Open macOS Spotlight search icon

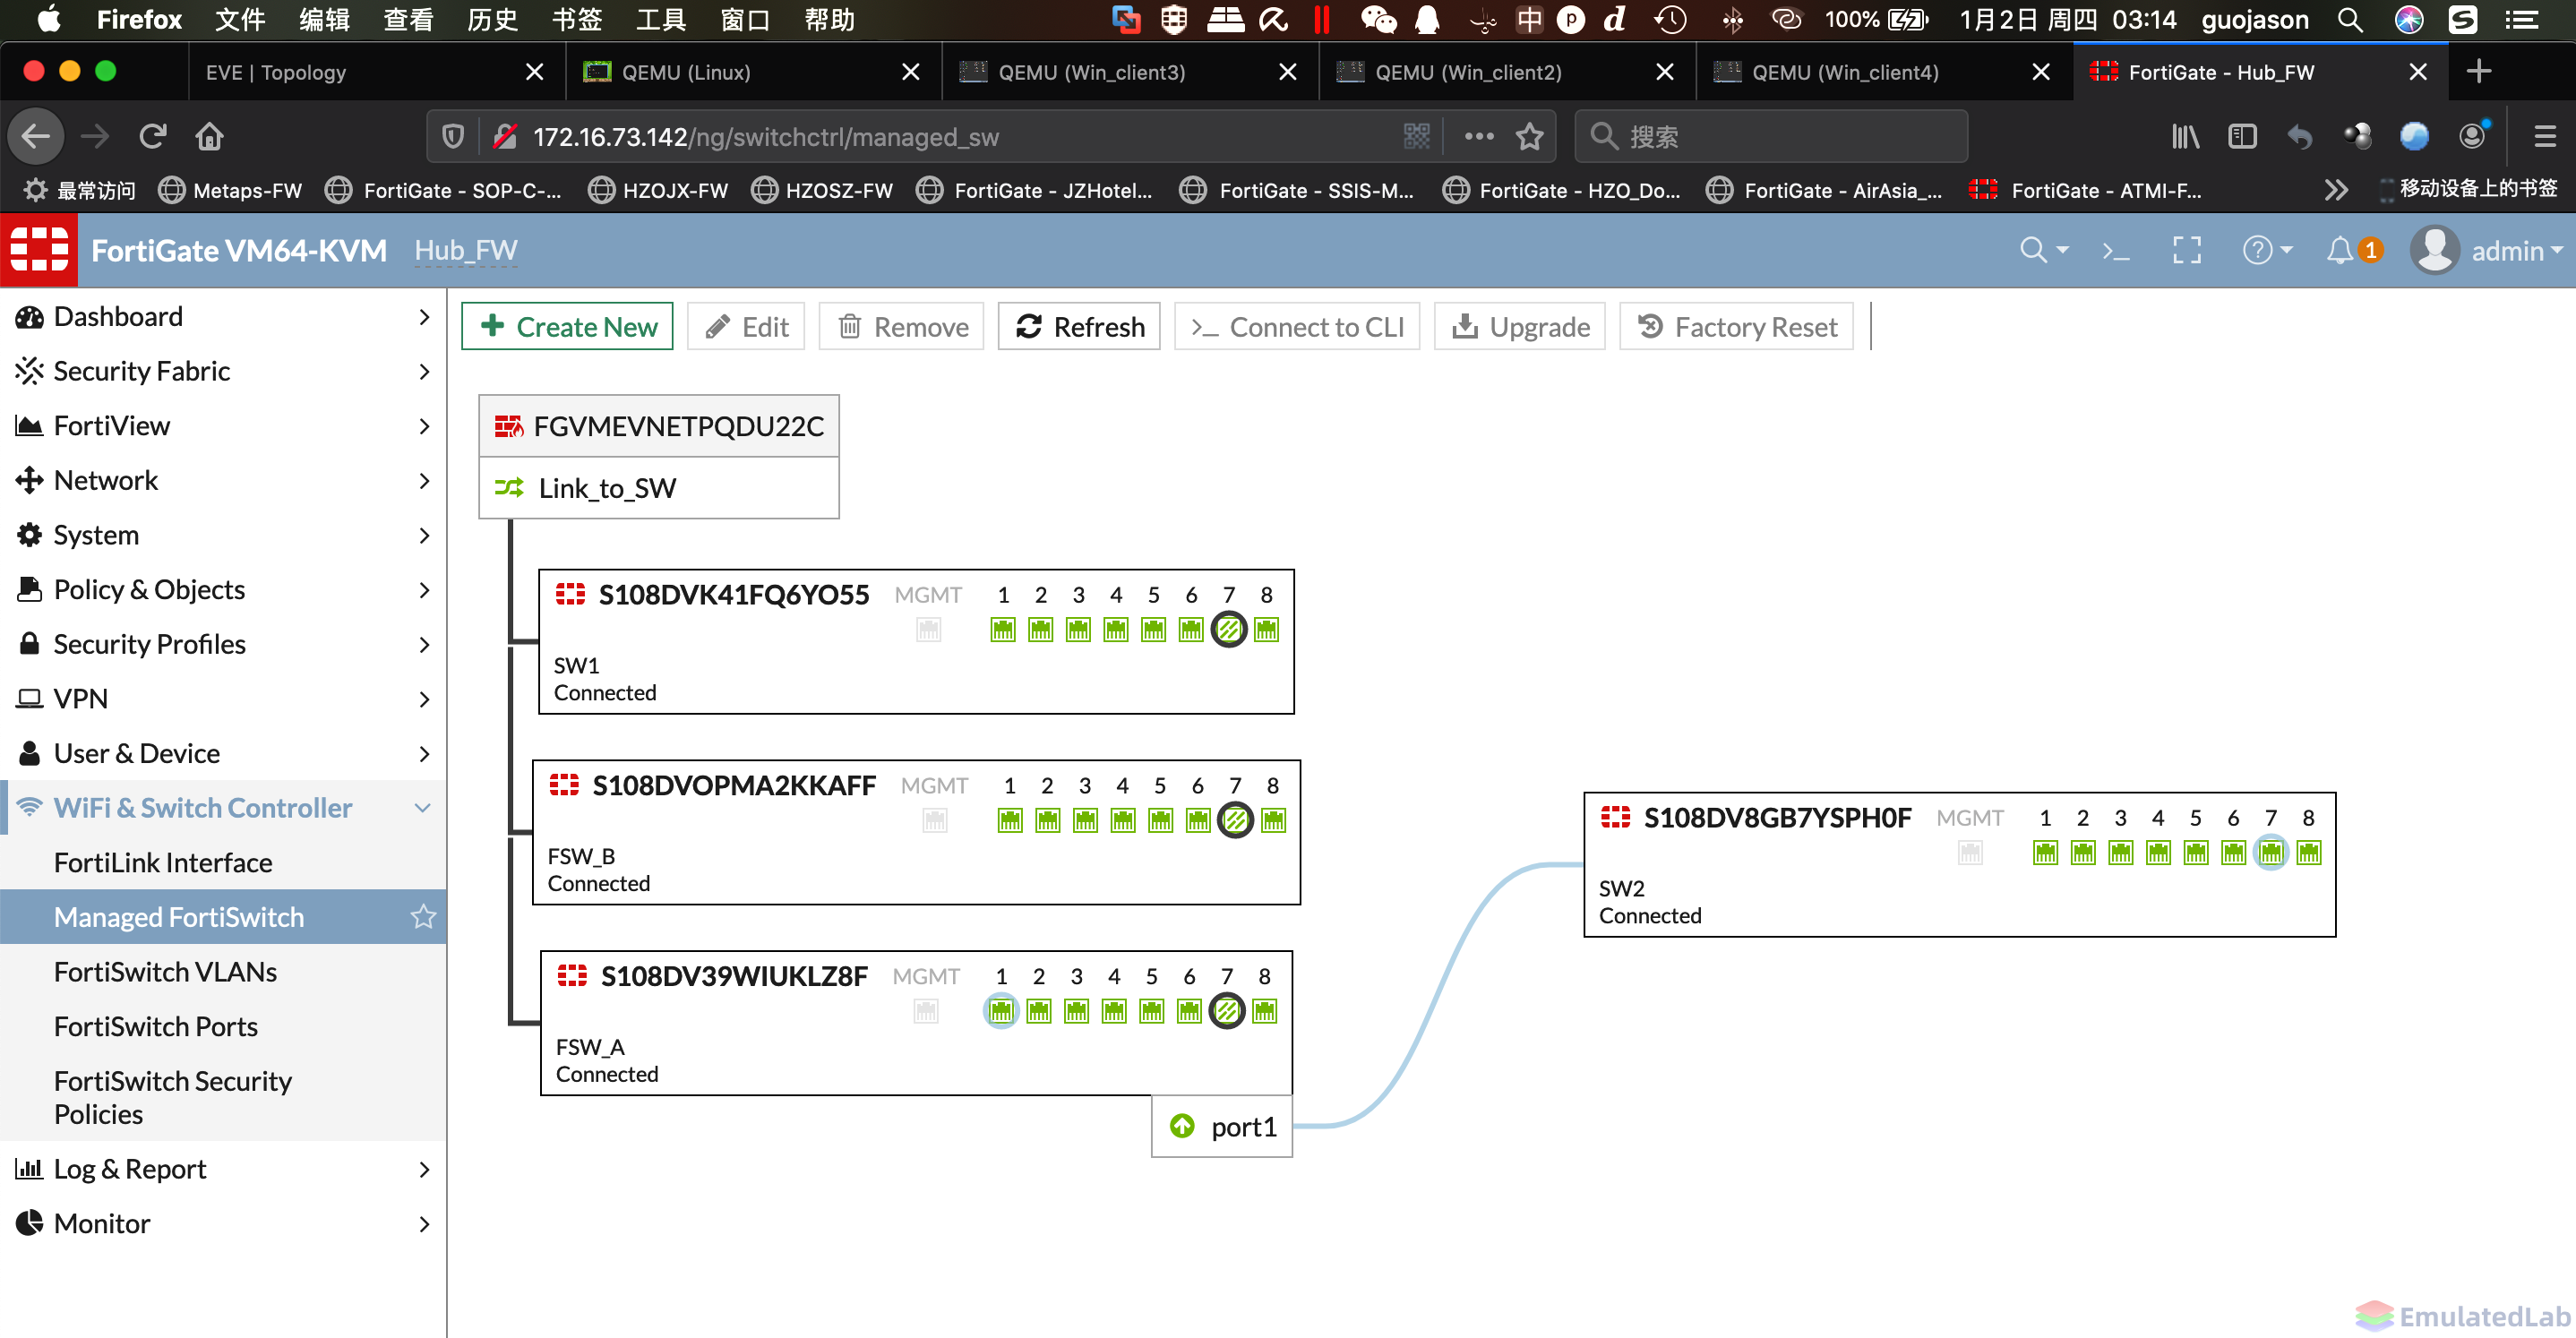[2350, 20]
